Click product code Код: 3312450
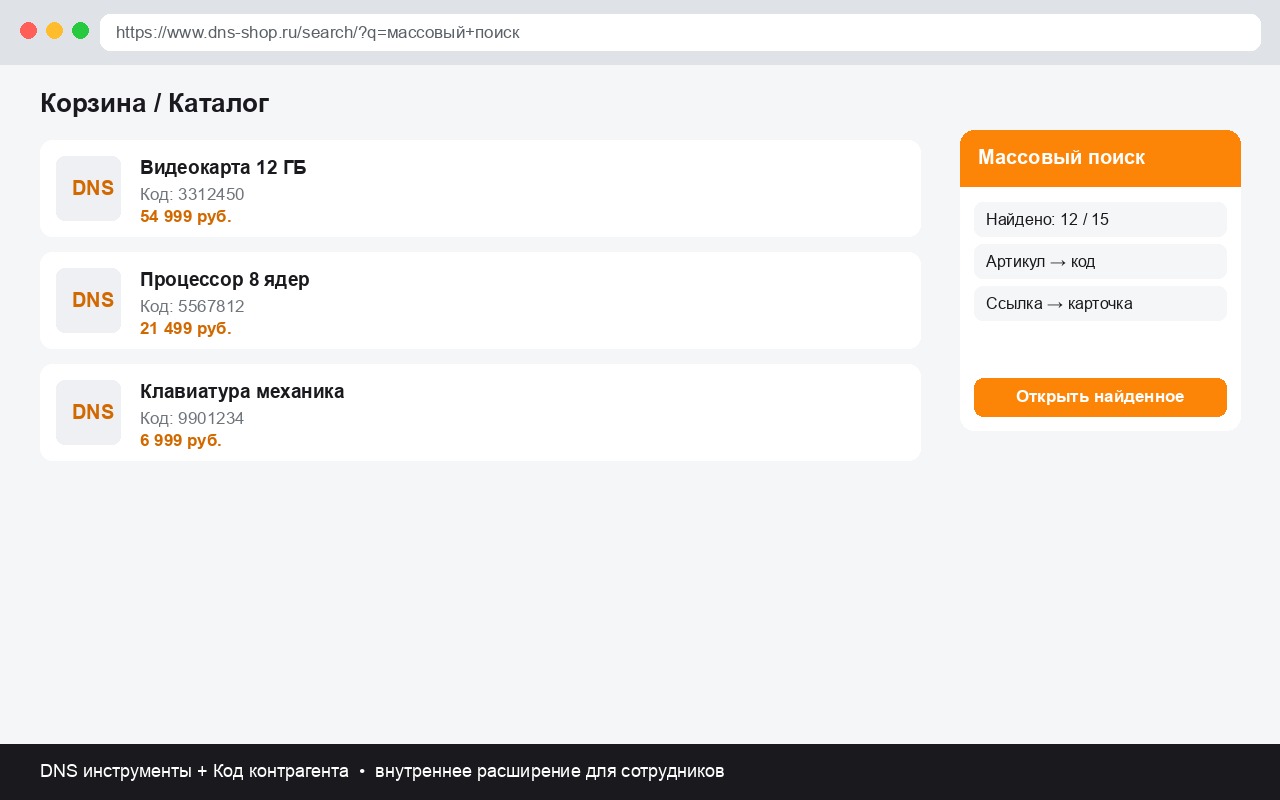This screenshot has height=800, width=1280. click(x=192, y=194)
